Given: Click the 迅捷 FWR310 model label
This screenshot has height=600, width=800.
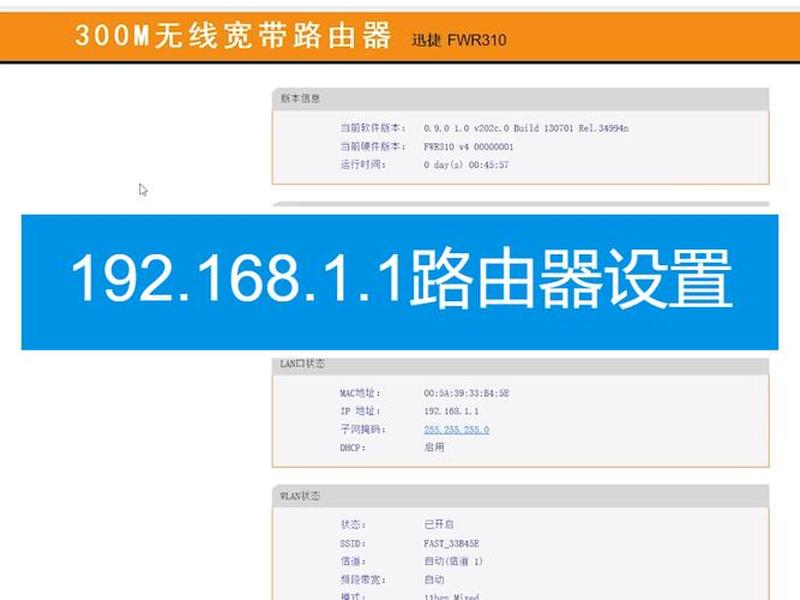Looking at the screenshot, I should [x=459, y=40].
